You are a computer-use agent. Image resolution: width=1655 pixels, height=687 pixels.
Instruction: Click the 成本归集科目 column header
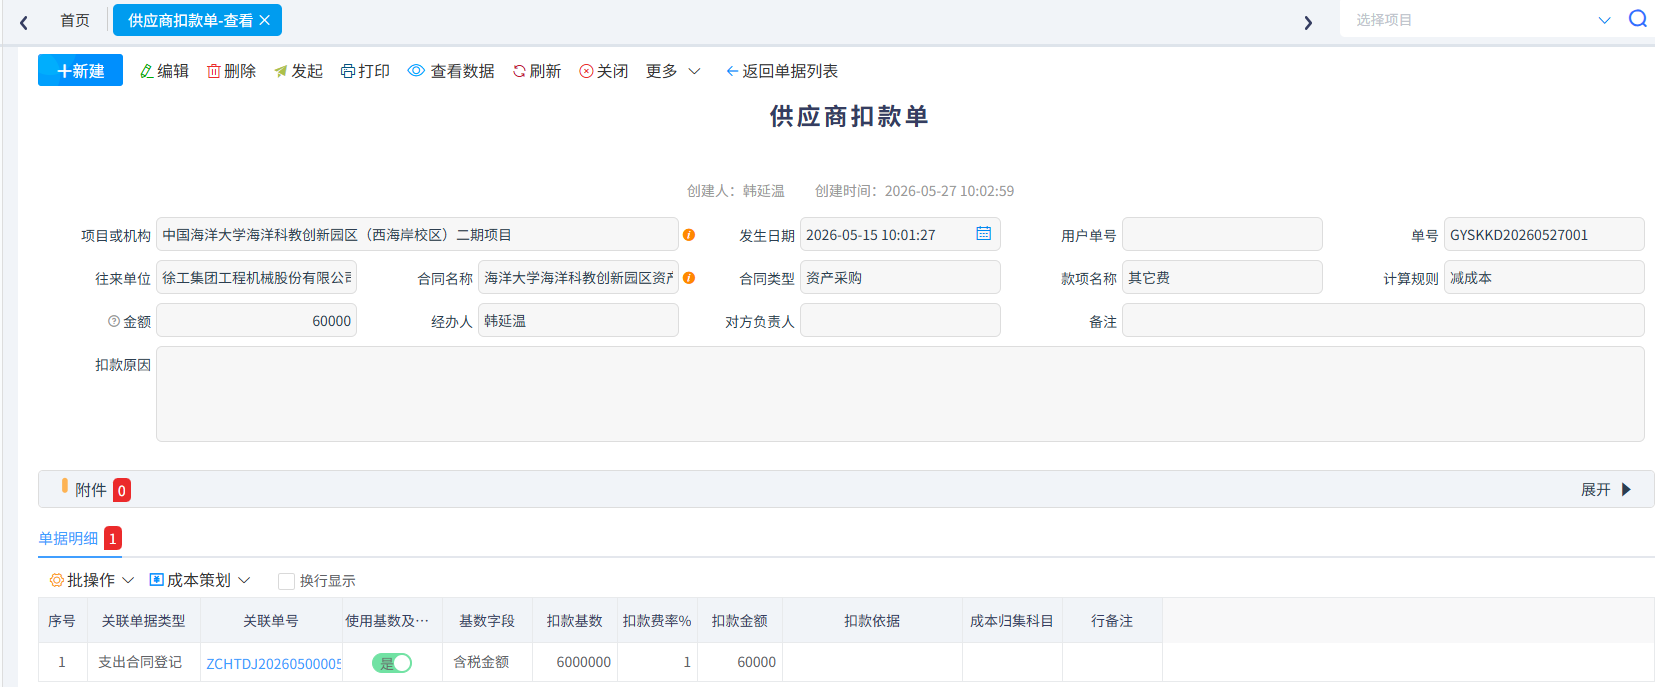(x=1012, y=621)
